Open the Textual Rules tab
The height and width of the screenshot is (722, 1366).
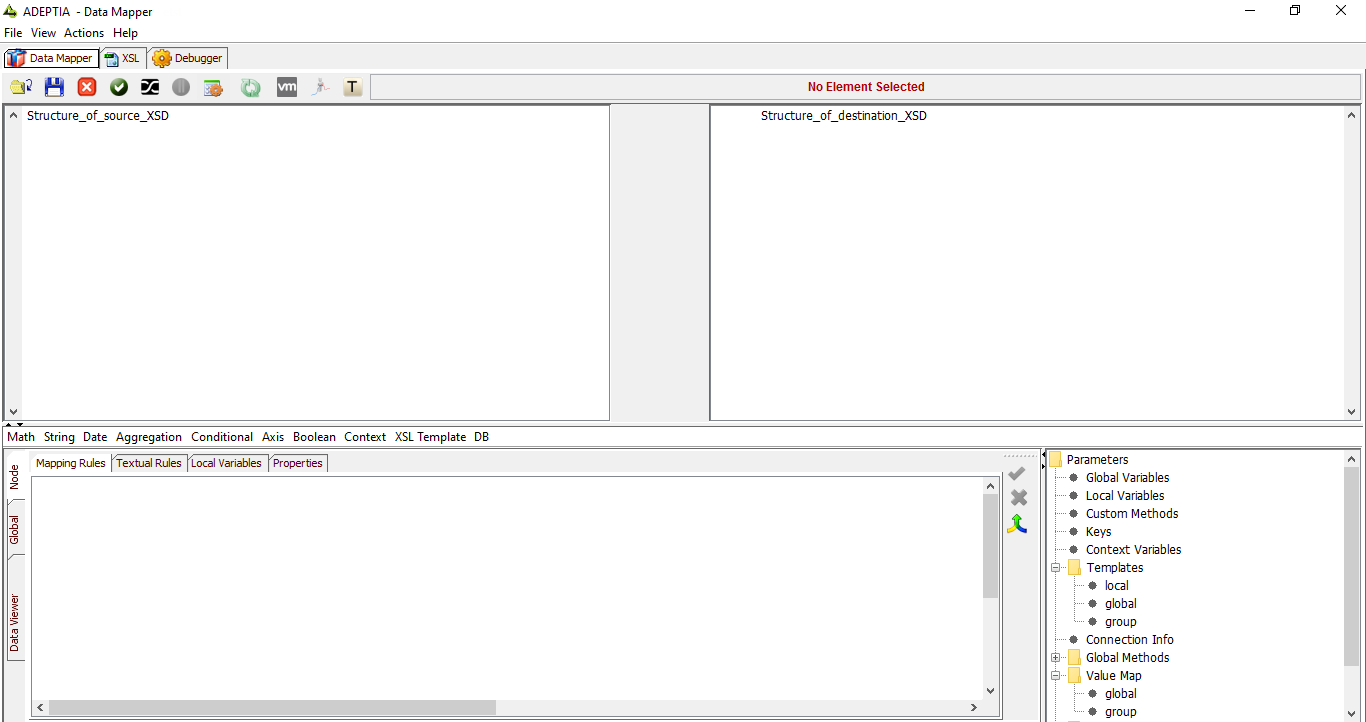click(149, 463)
